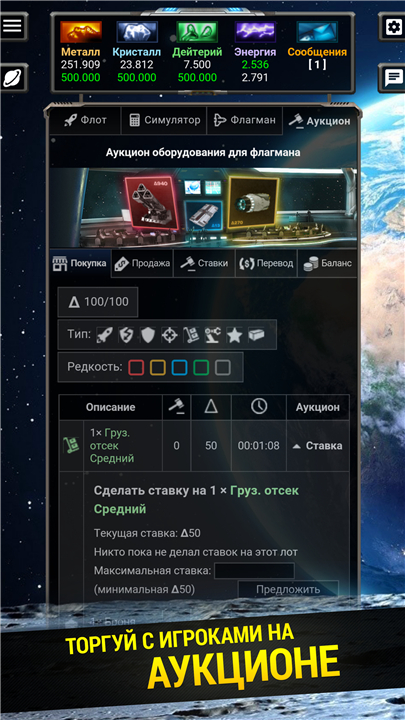Filter by star type icon
405x720 pixels.
(235, 335)
